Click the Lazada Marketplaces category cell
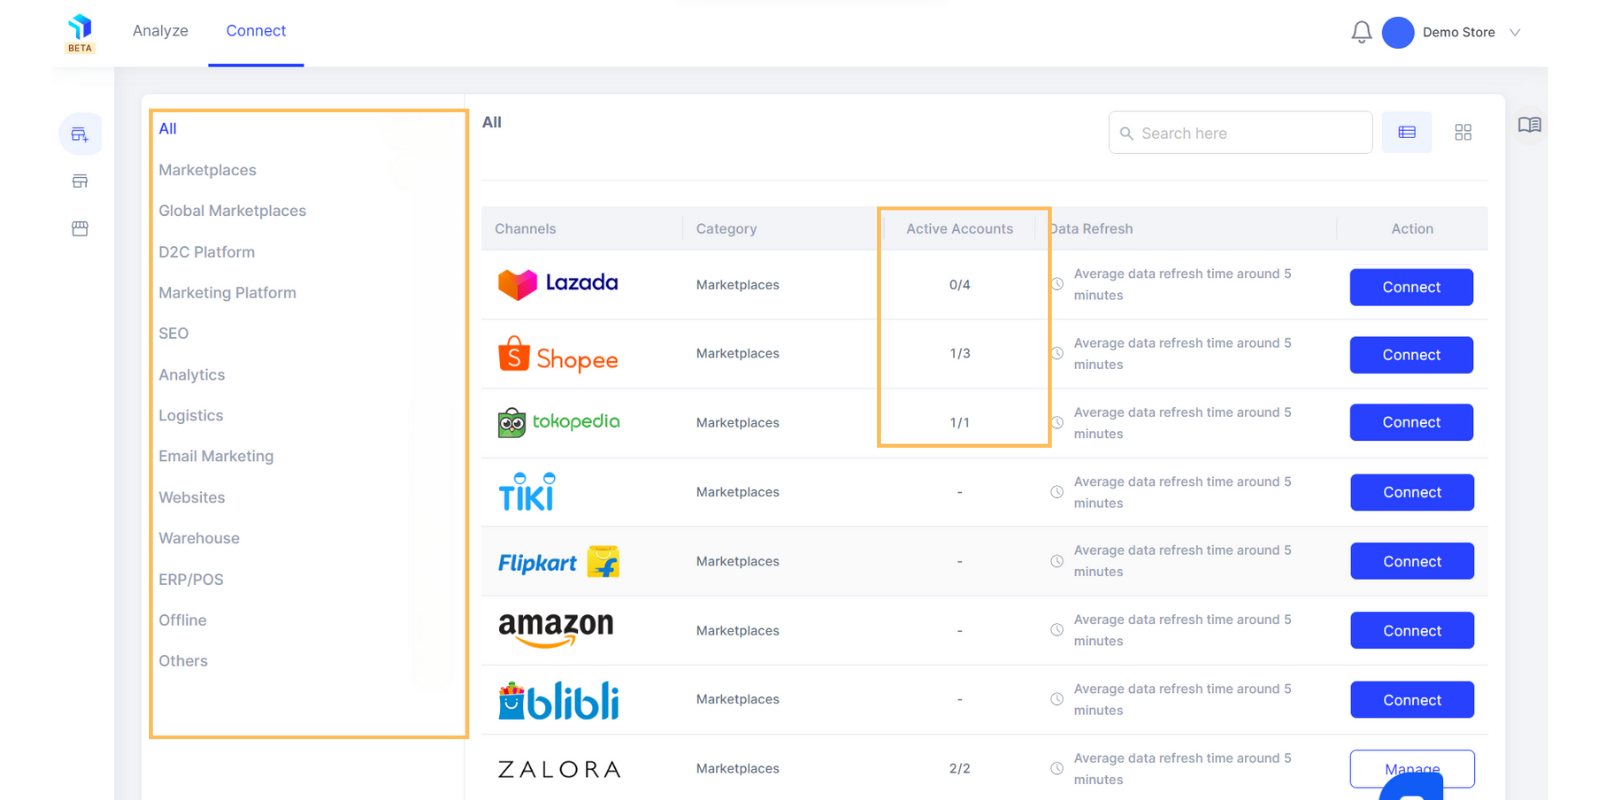The height and width of the screenshot is (800, 1600). tap(737, 285)
